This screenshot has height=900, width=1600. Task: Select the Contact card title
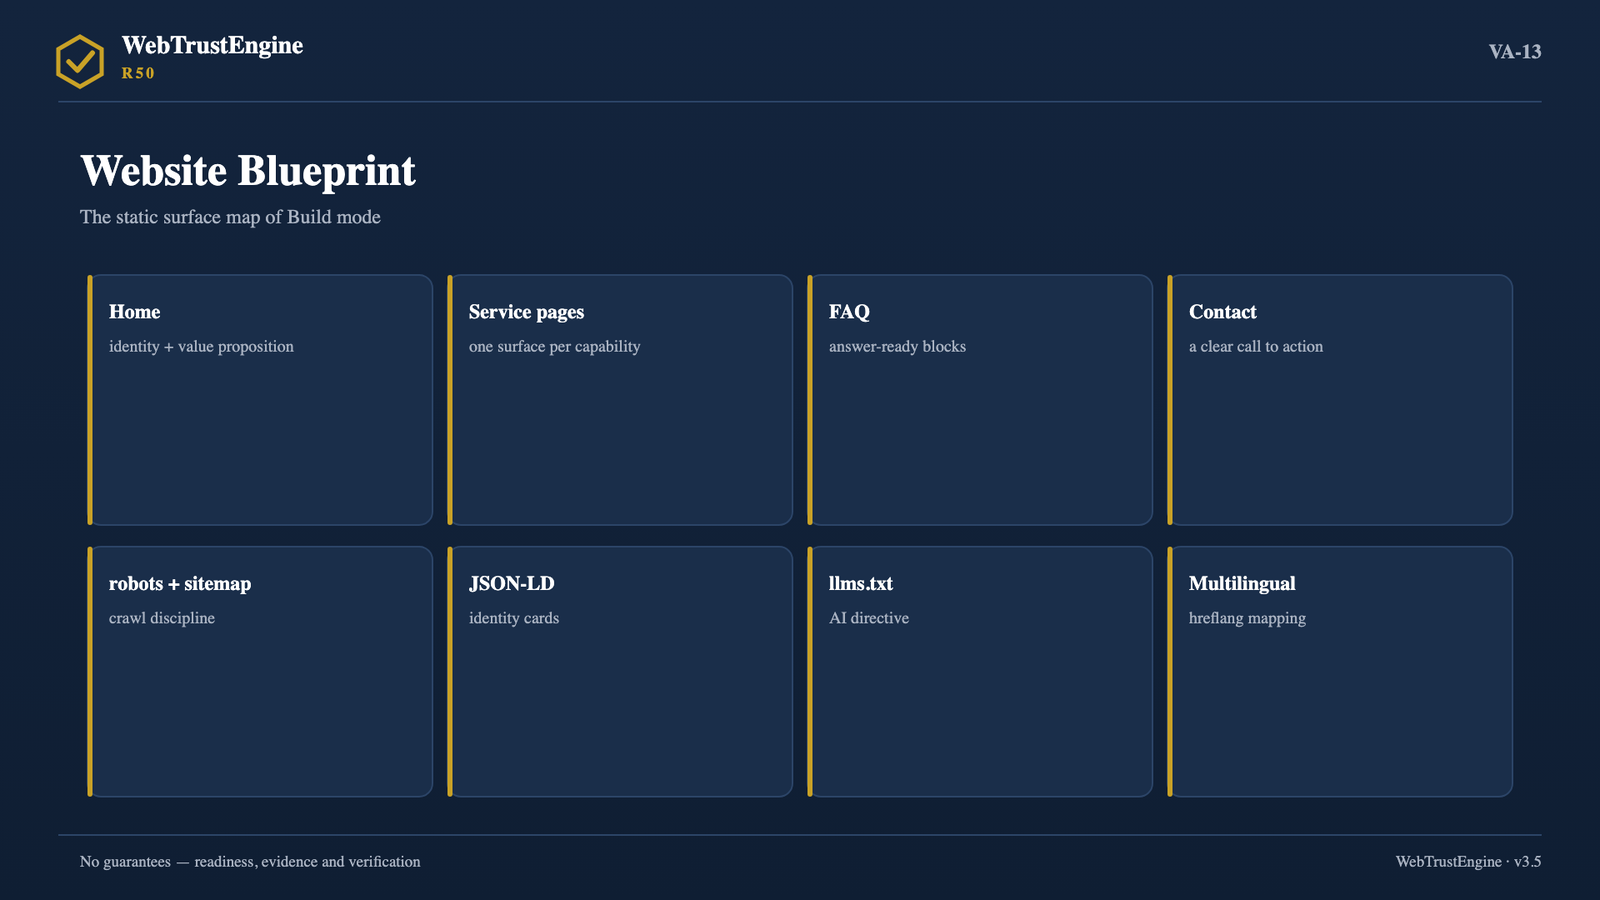1222,312
